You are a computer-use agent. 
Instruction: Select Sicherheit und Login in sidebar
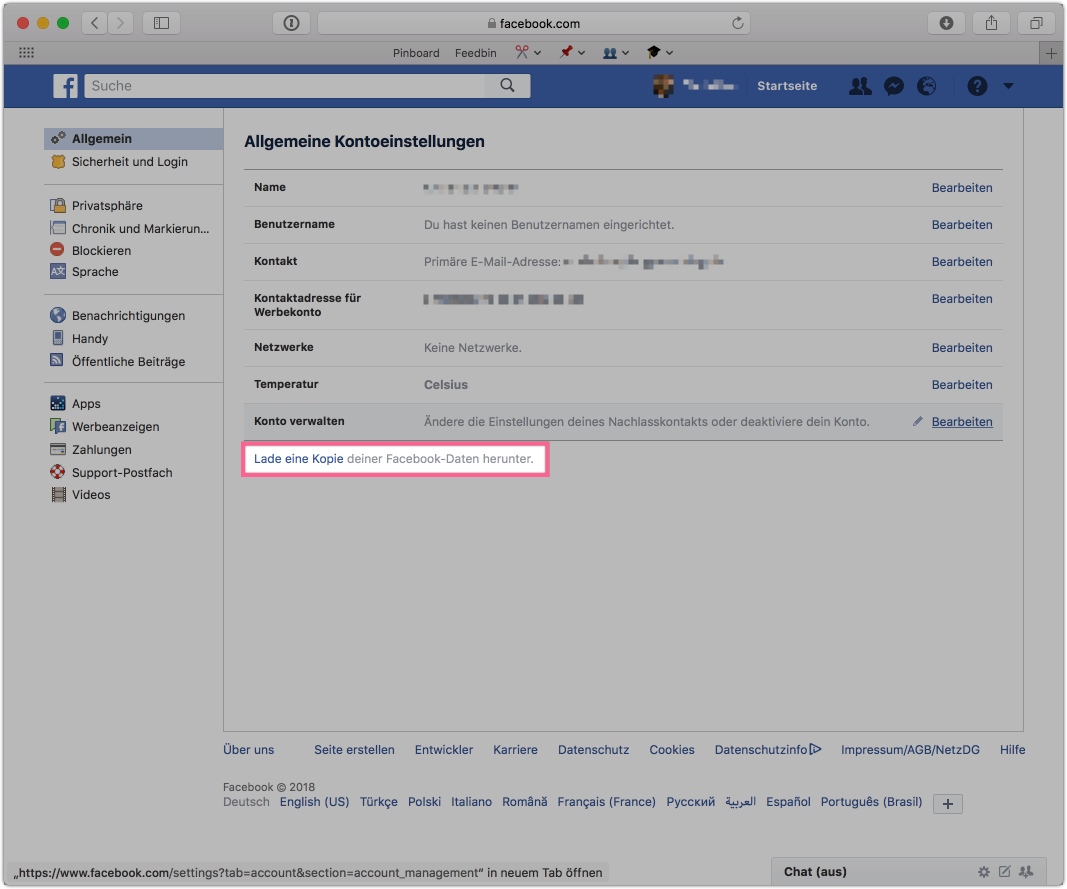coord(129,162)
